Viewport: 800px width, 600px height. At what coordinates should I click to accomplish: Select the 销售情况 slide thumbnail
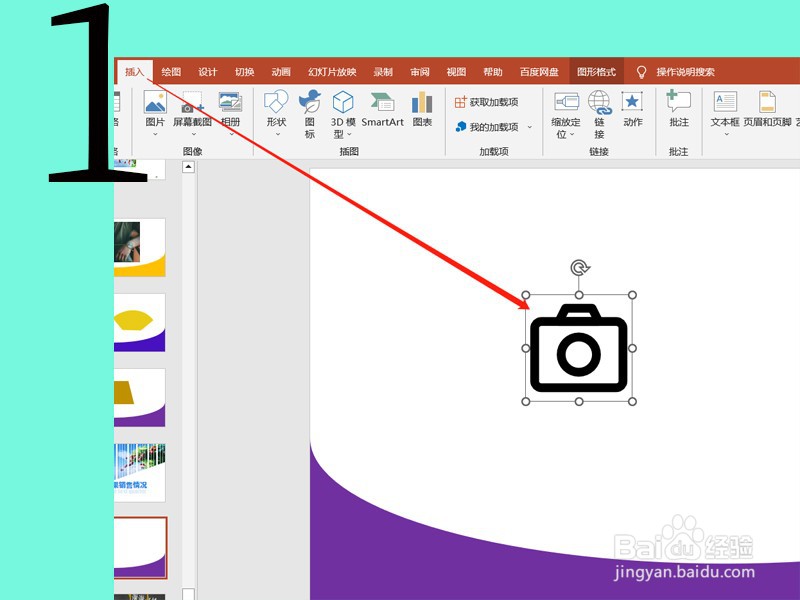[x=139, y=472]
